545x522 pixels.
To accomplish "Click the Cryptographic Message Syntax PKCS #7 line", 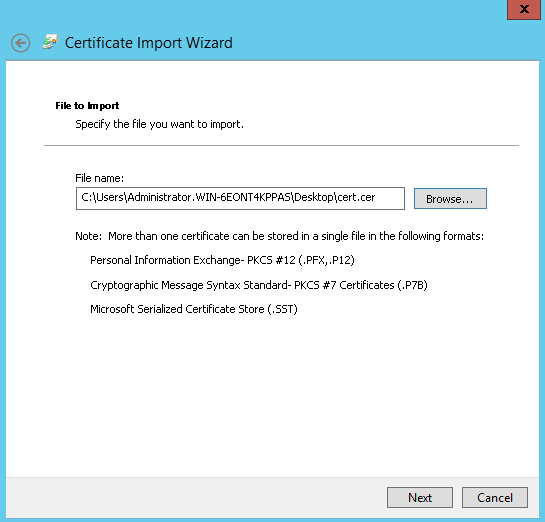I will pyautogui.click(x=259, y=285).
